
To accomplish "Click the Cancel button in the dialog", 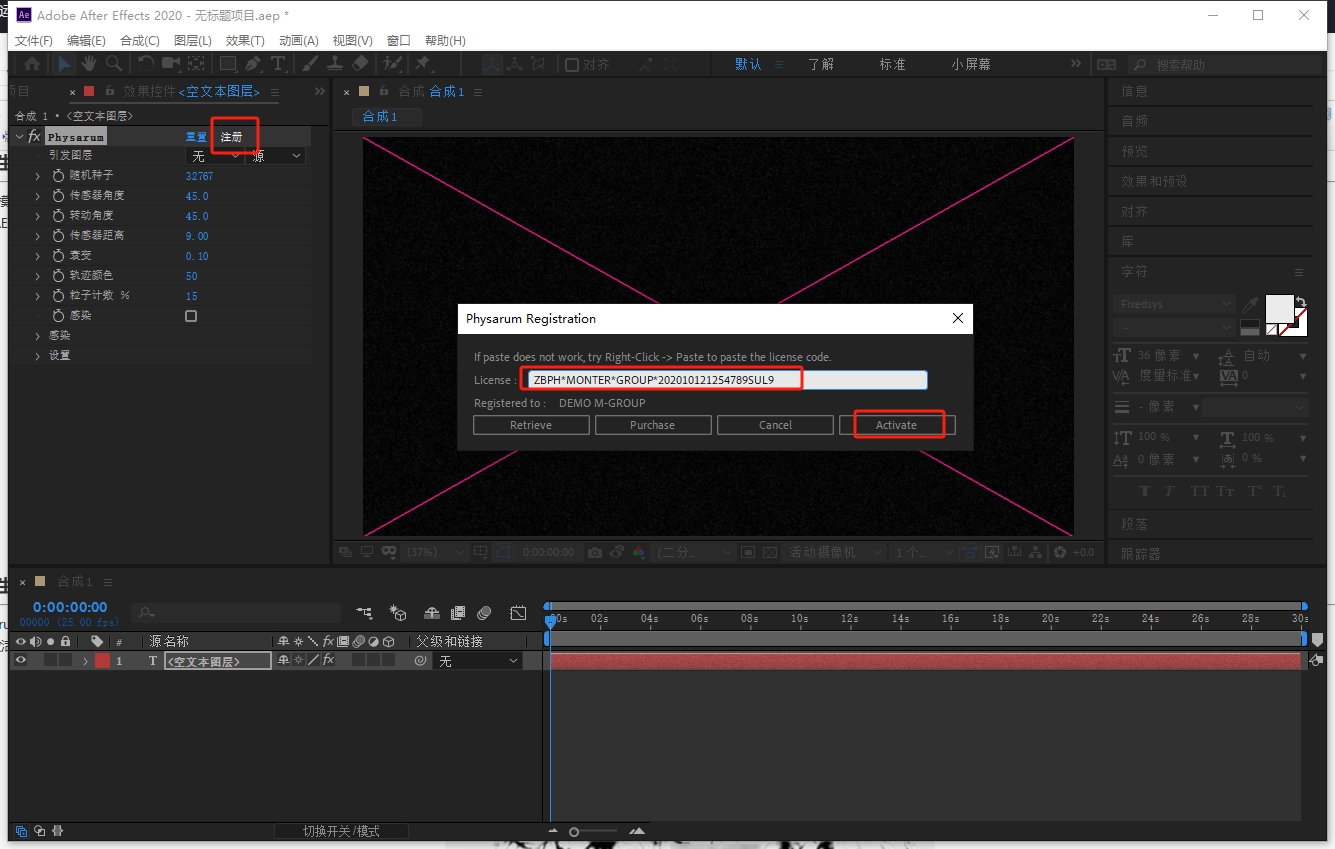I will click(x=775, y=425).
